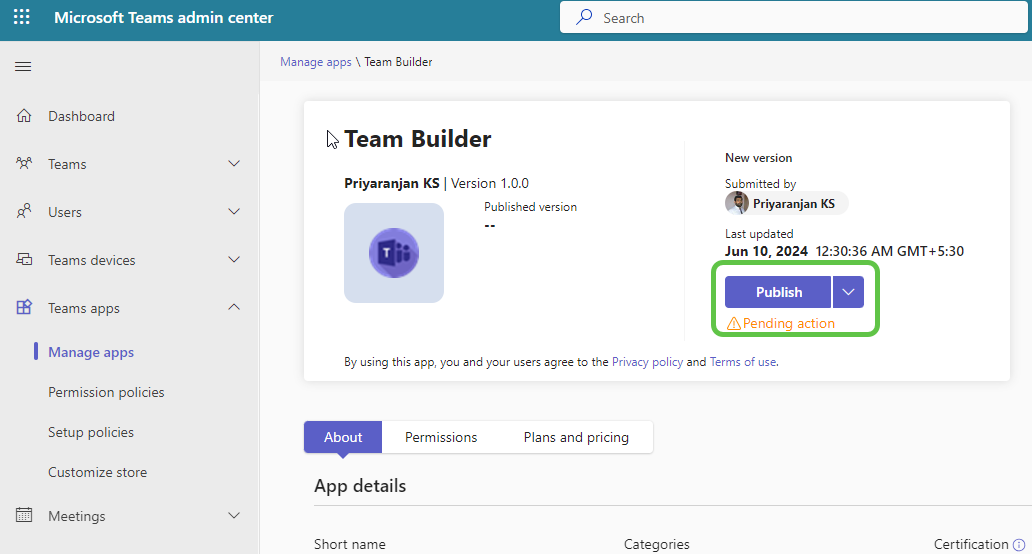Click the Version 1.0.0 text
This screenshot has width=1032, height=554.
coord(490,183)
